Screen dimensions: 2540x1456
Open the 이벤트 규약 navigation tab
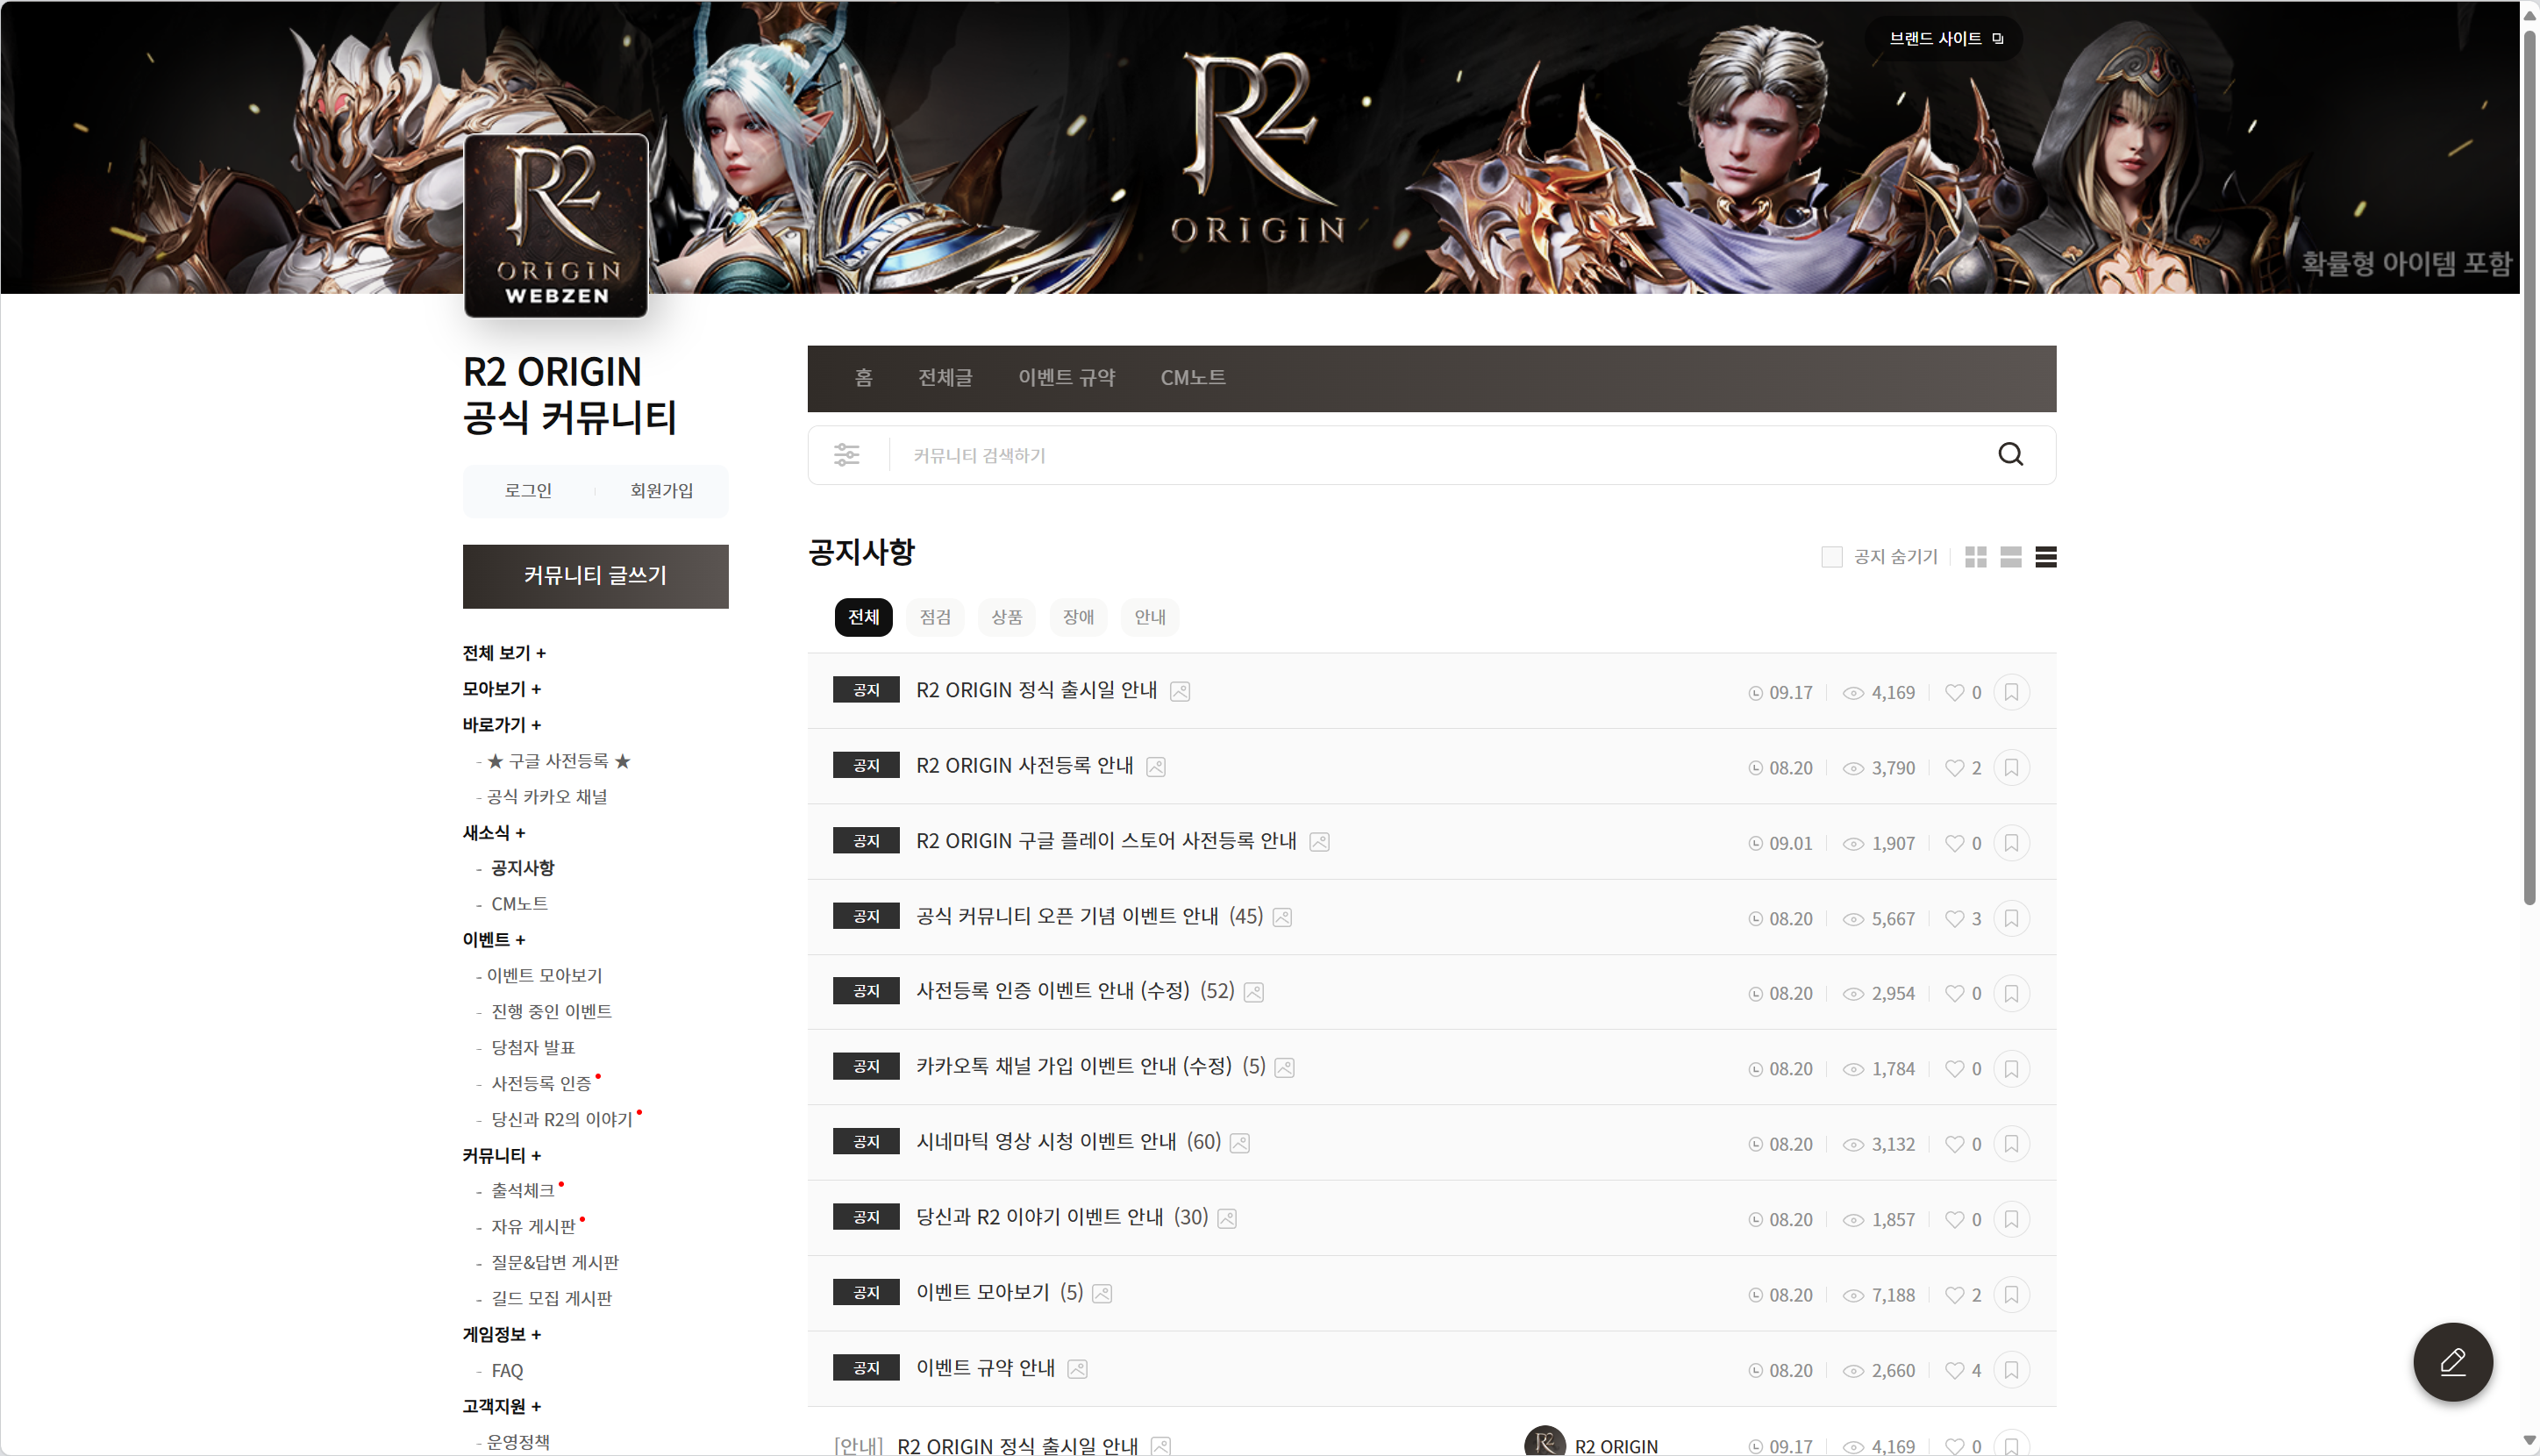(1066, 378)
